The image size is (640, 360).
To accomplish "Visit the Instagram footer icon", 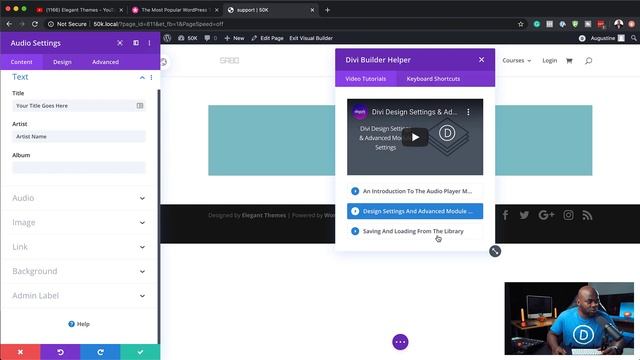I will click(568, 215).
